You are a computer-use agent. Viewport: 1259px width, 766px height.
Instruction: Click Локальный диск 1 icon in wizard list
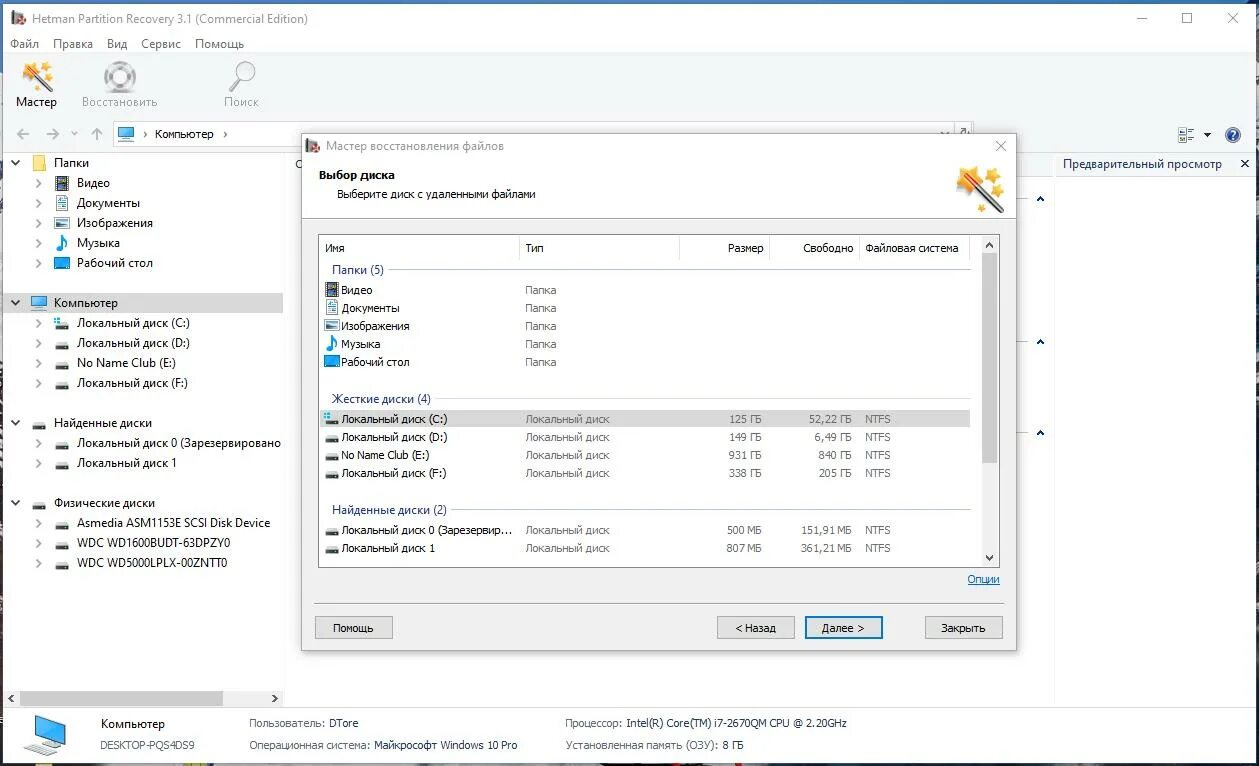[332, 548]
